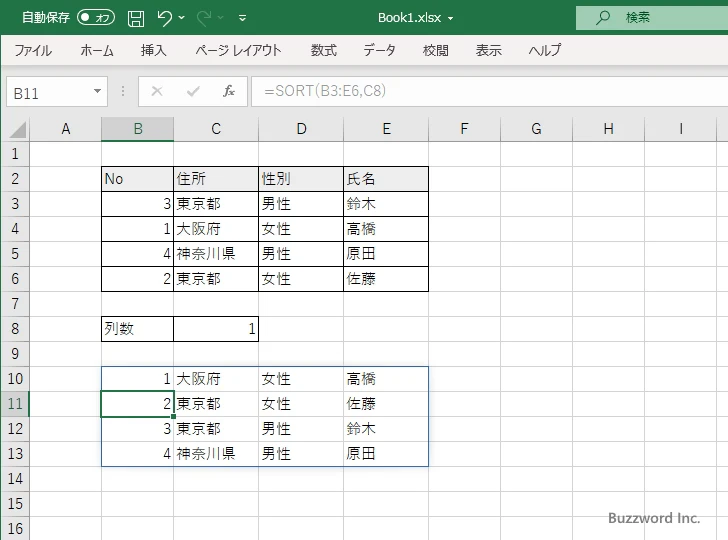Viewport: 728px width, 540px height.
Task: Click the header cell 性別
Action: pyautogui.click(x=301, y=179)
